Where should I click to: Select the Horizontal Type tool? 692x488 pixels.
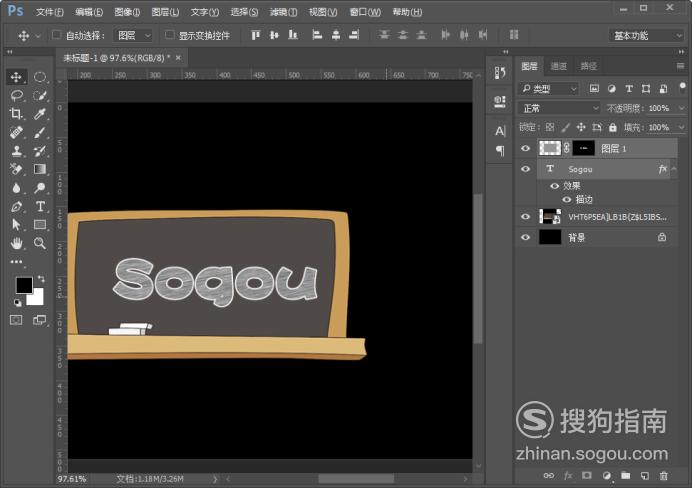[40, 206]
